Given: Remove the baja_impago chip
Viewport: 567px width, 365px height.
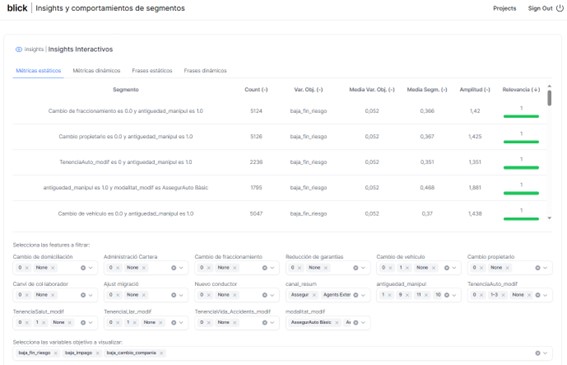Looking at the screenshot, I should click(x=97, y=353).
